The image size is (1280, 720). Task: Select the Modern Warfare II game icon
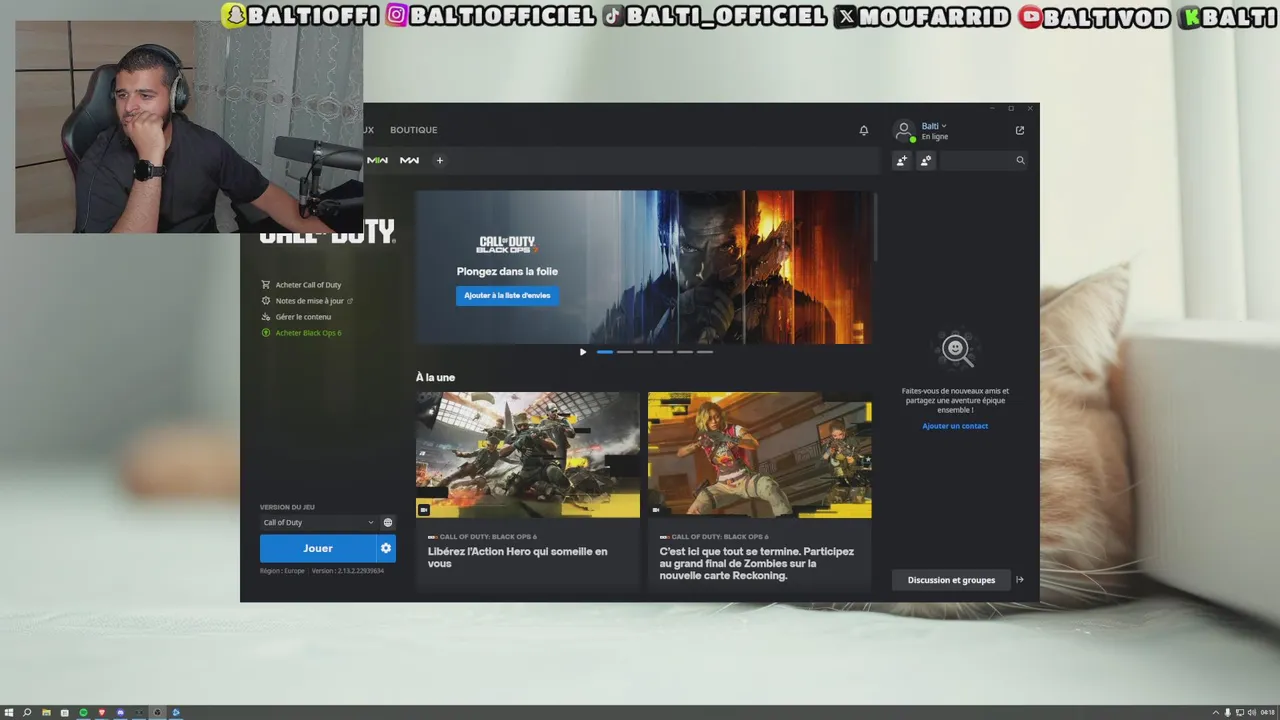(377, 160)
